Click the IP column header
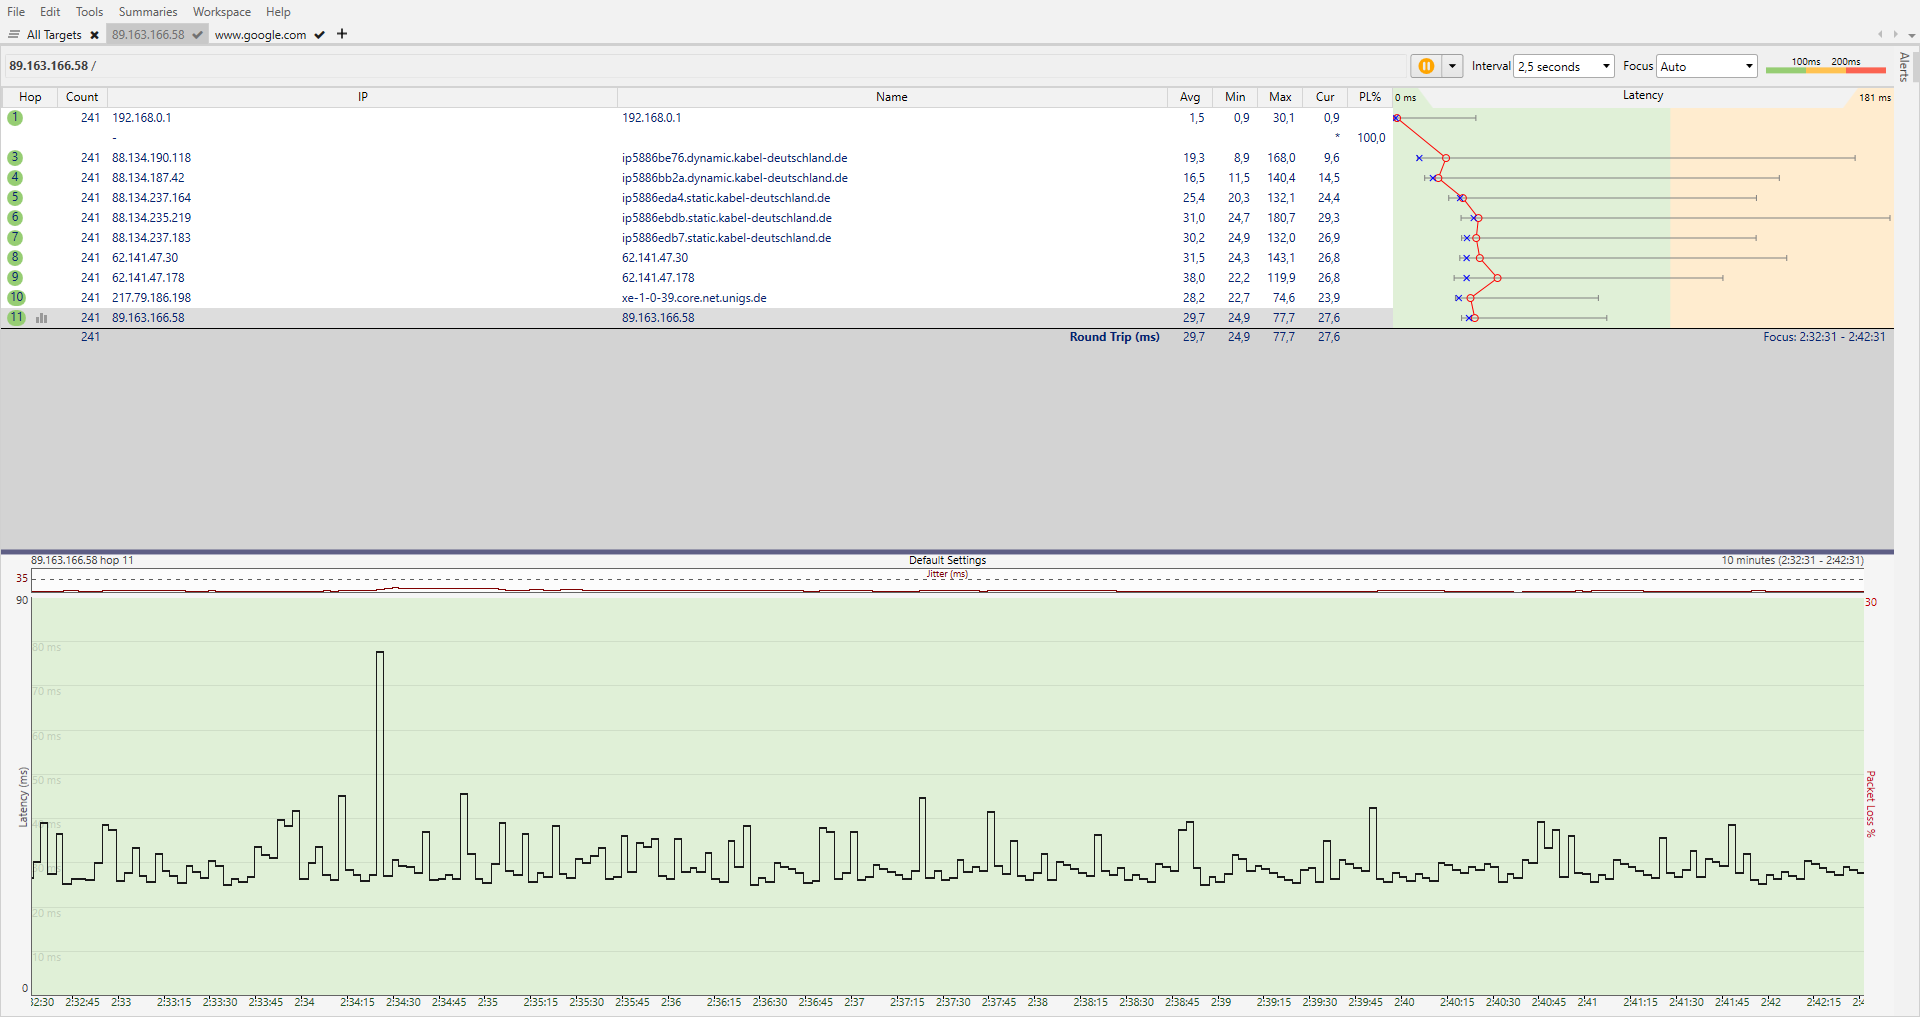This screenshot has width=1920, height=1017. coord(363,97)
